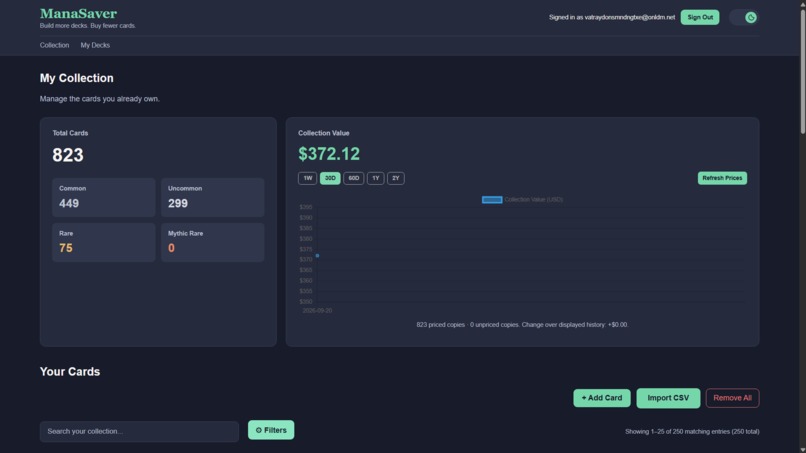Viewport: 806px width, 453px height.
Task: Click the data point on the value chart
Action: click(317, 256)
